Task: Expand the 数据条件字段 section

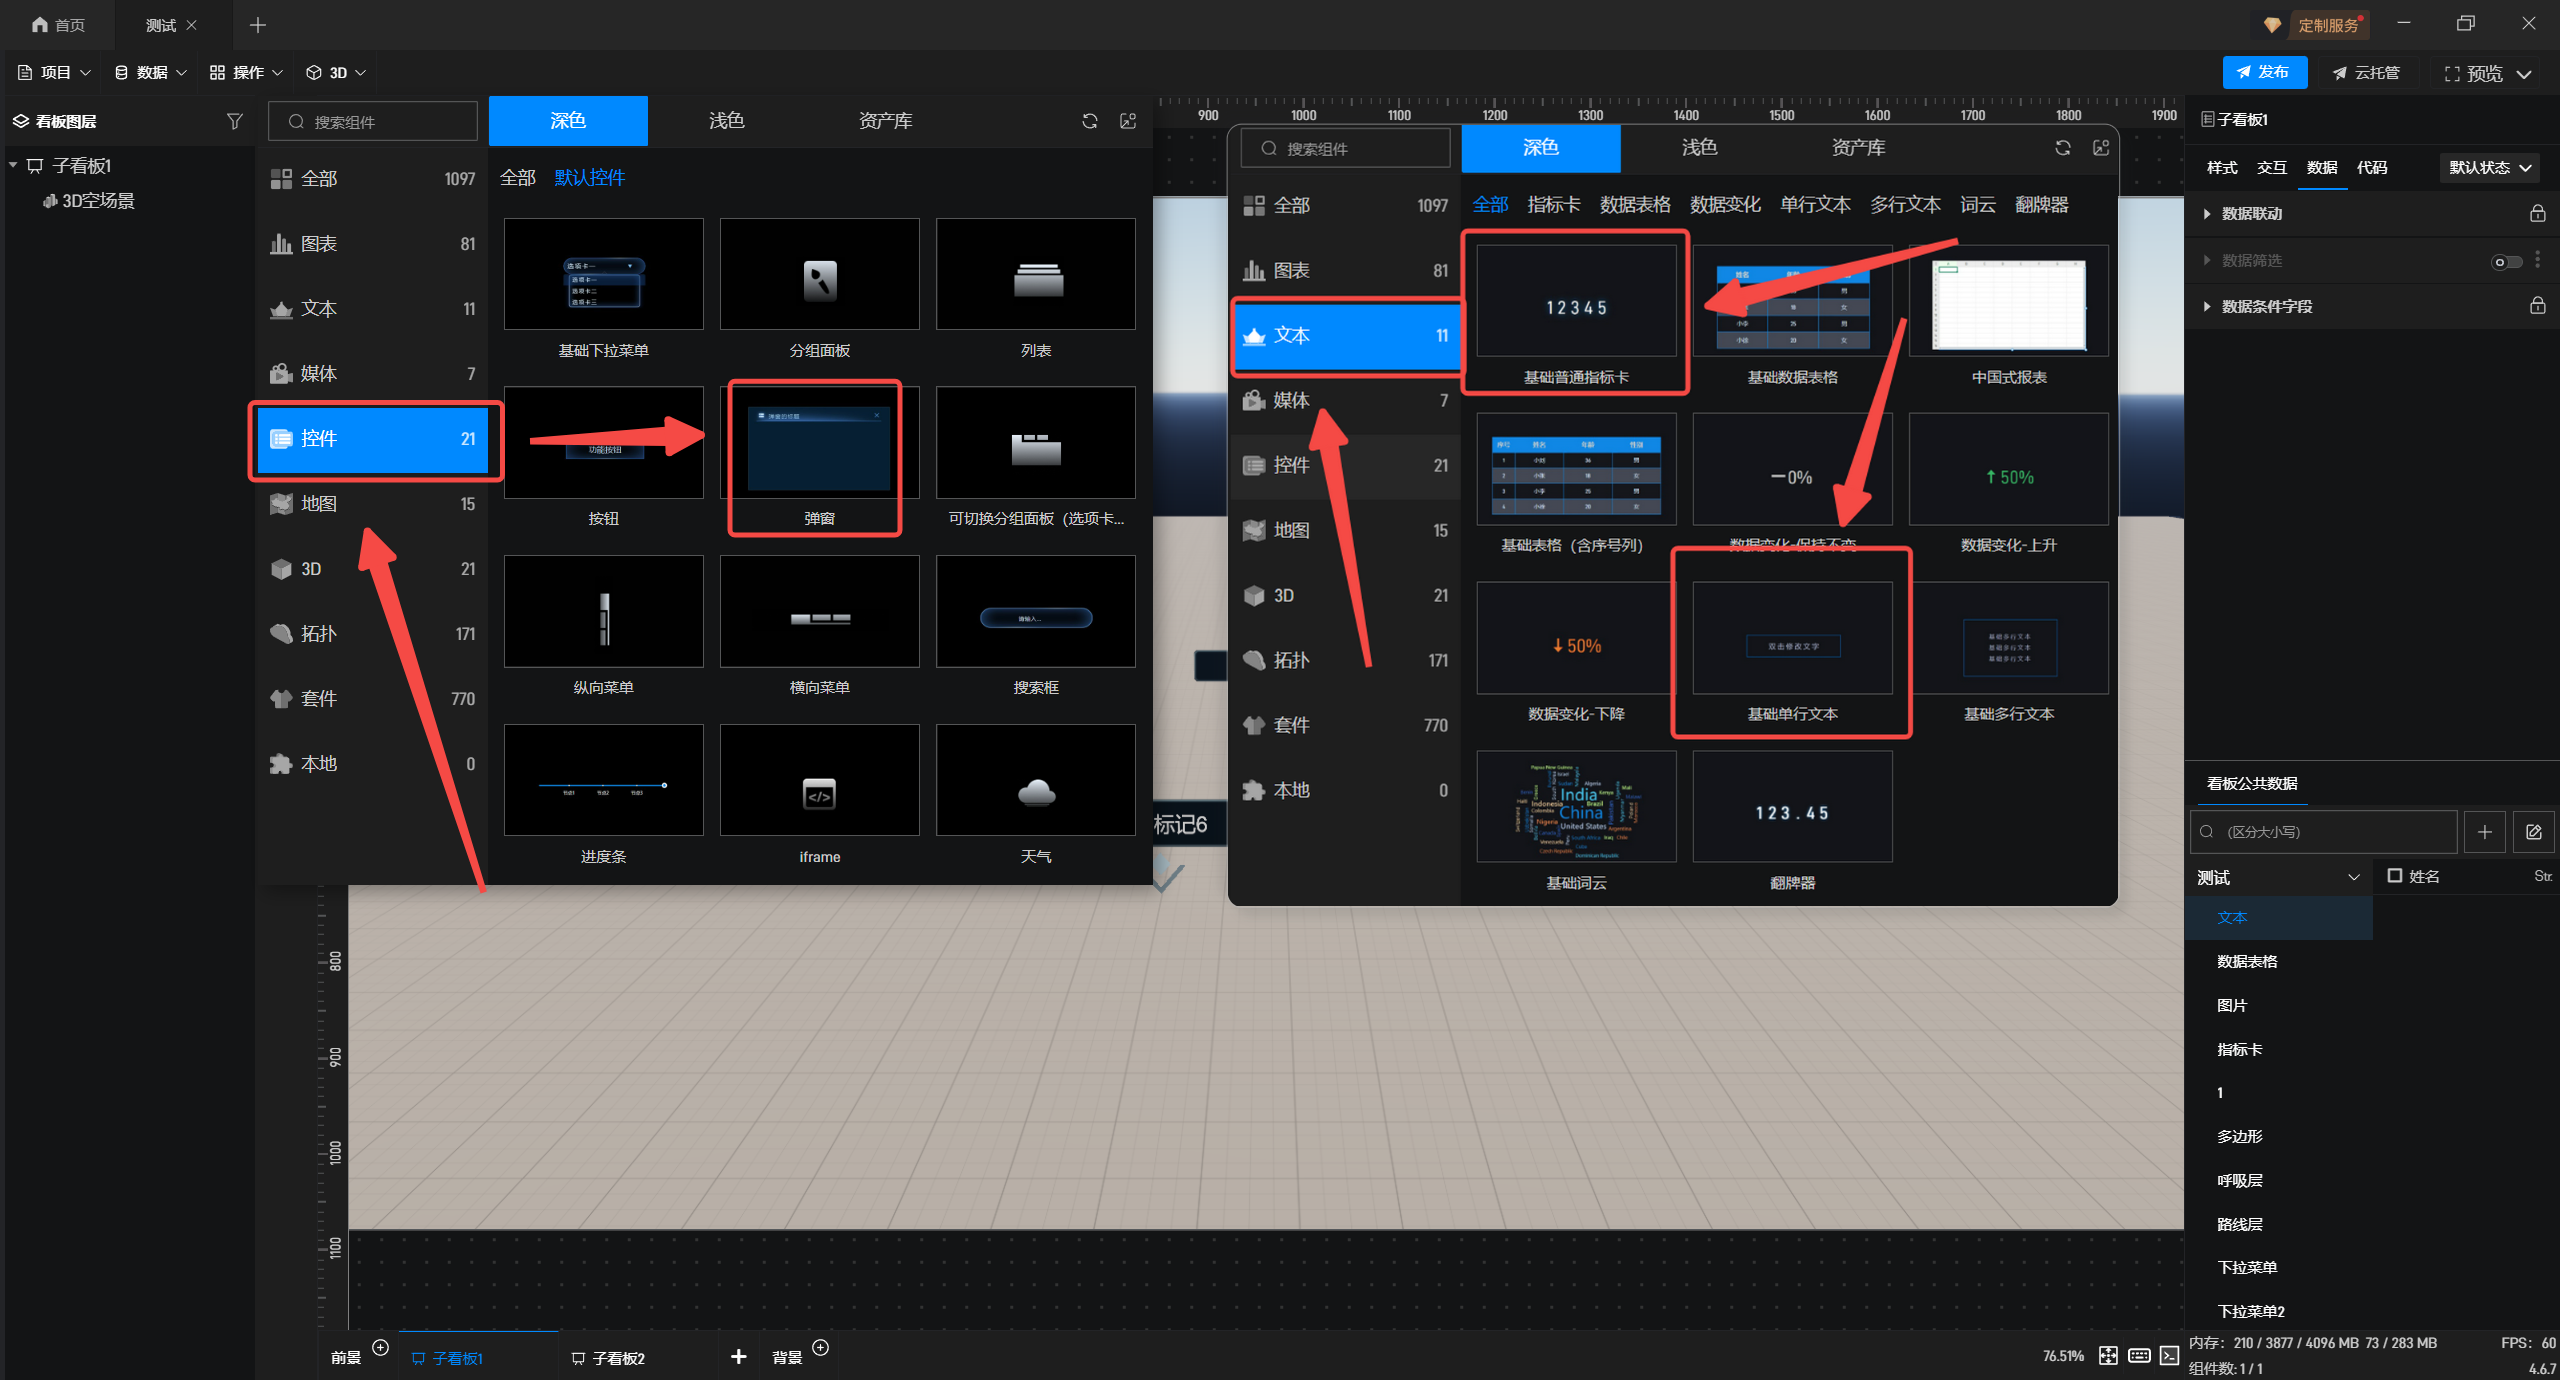Action: coord(2207,306)
